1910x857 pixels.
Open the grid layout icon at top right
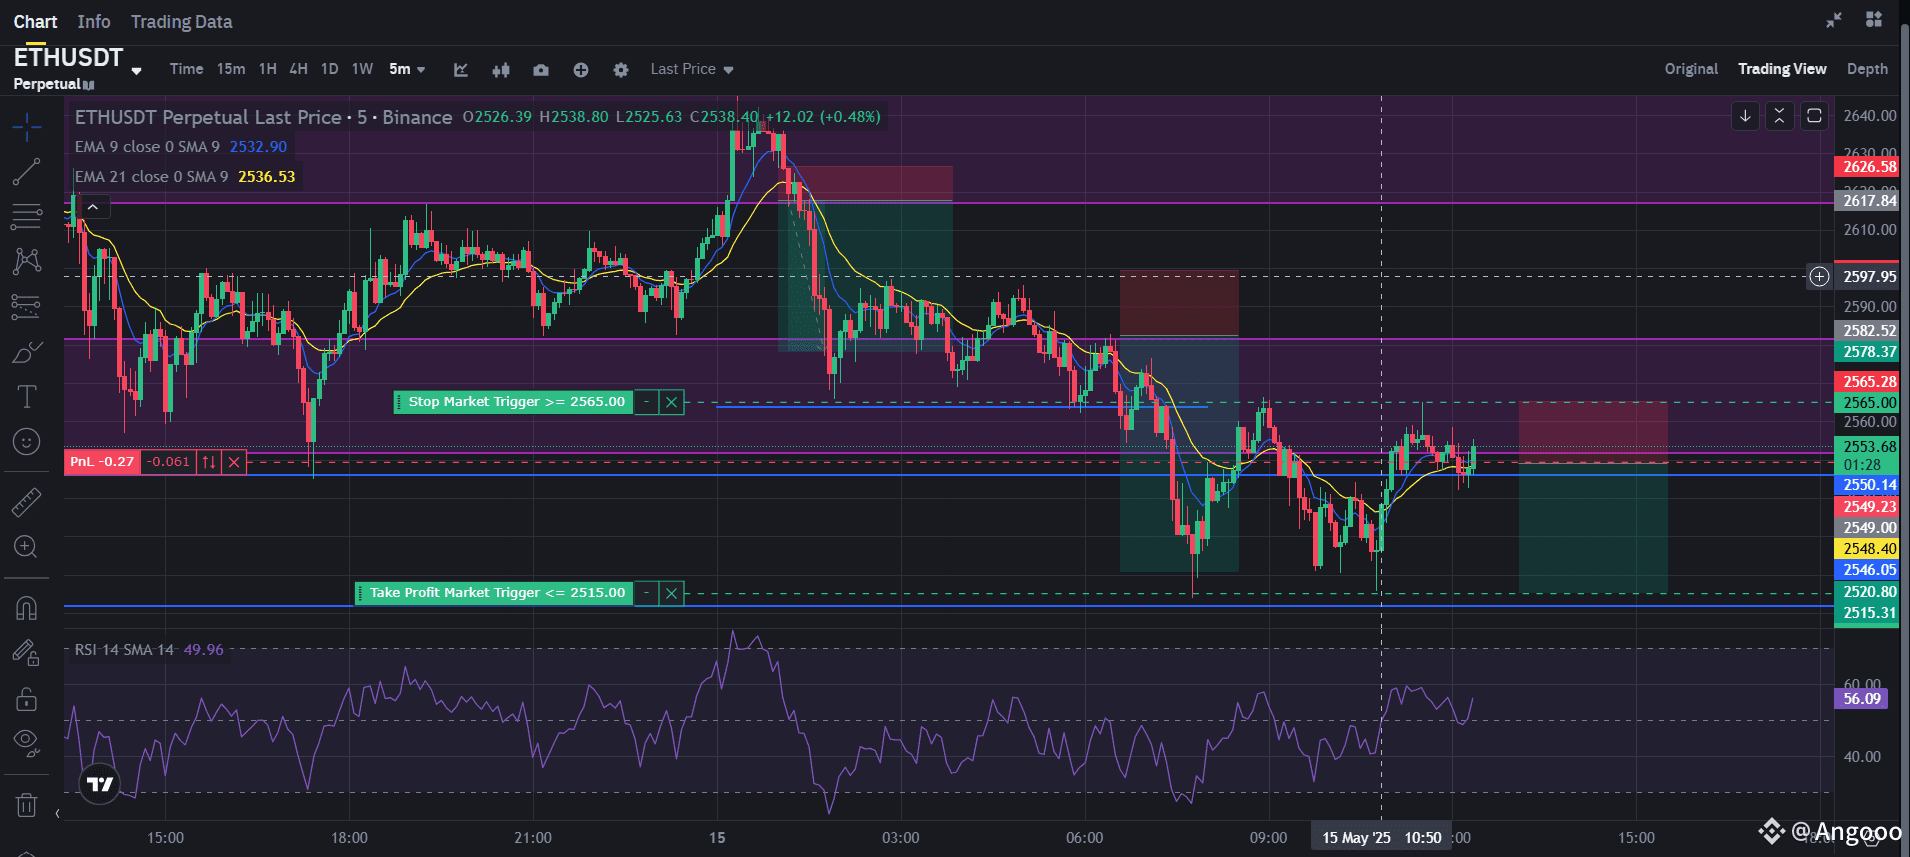(x=1874, y=19)
